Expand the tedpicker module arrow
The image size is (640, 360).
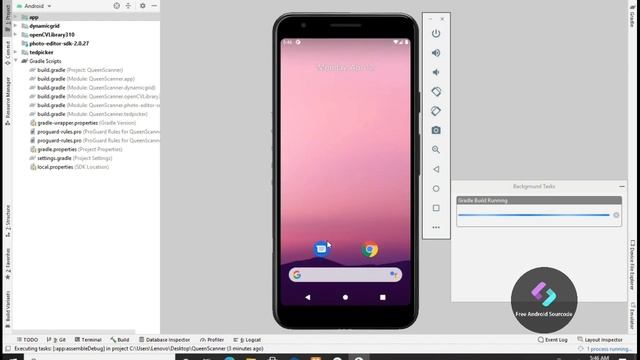click(x=16, y=52)
